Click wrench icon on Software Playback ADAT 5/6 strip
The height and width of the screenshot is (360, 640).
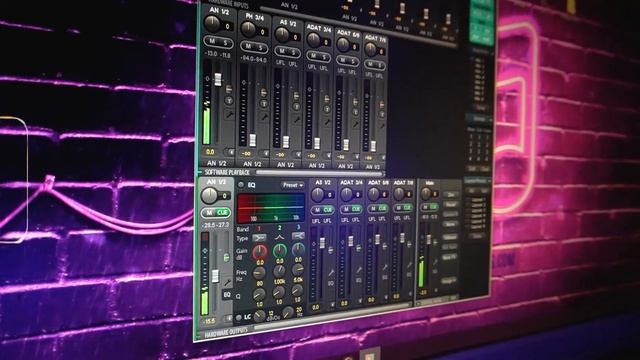384,268
